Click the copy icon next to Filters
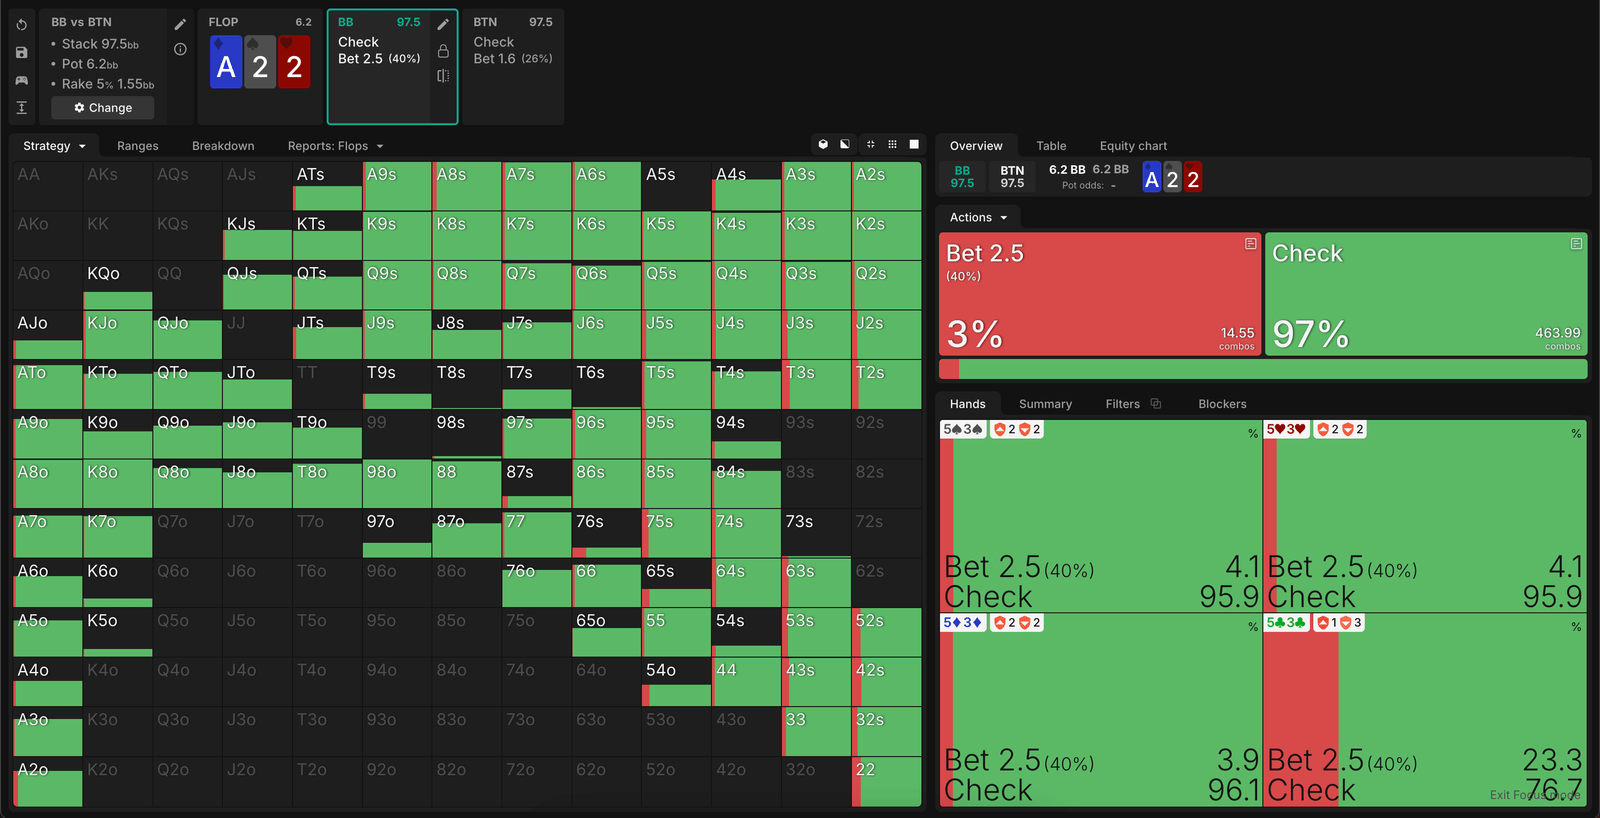The image size is (1600, 818). tap(1156, 404)
